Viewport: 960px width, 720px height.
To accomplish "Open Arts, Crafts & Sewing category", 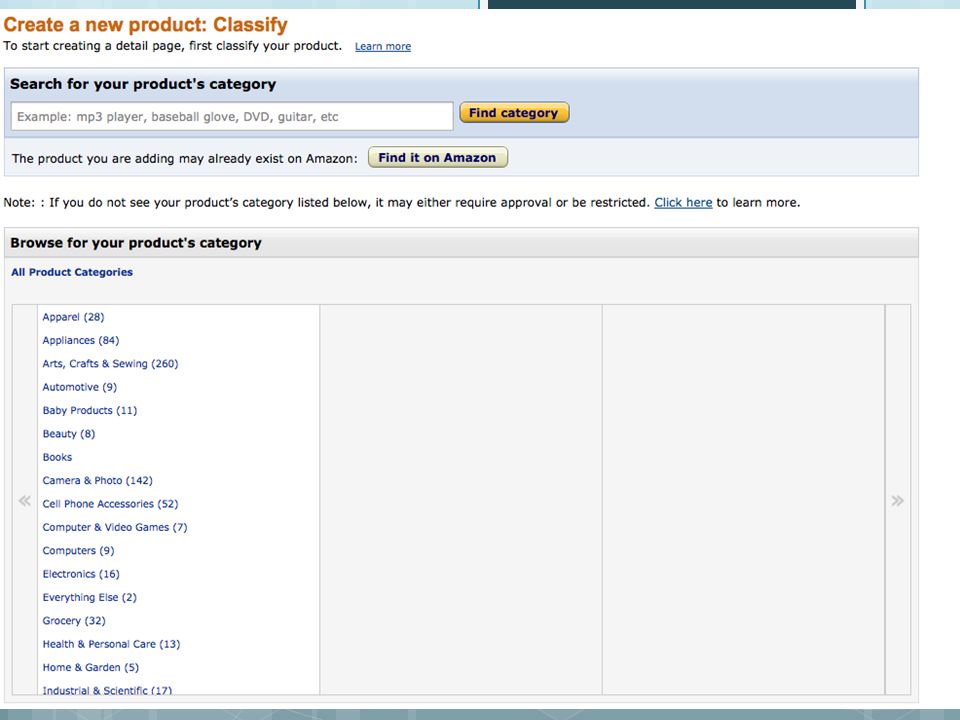I will (x=110, y=364).
